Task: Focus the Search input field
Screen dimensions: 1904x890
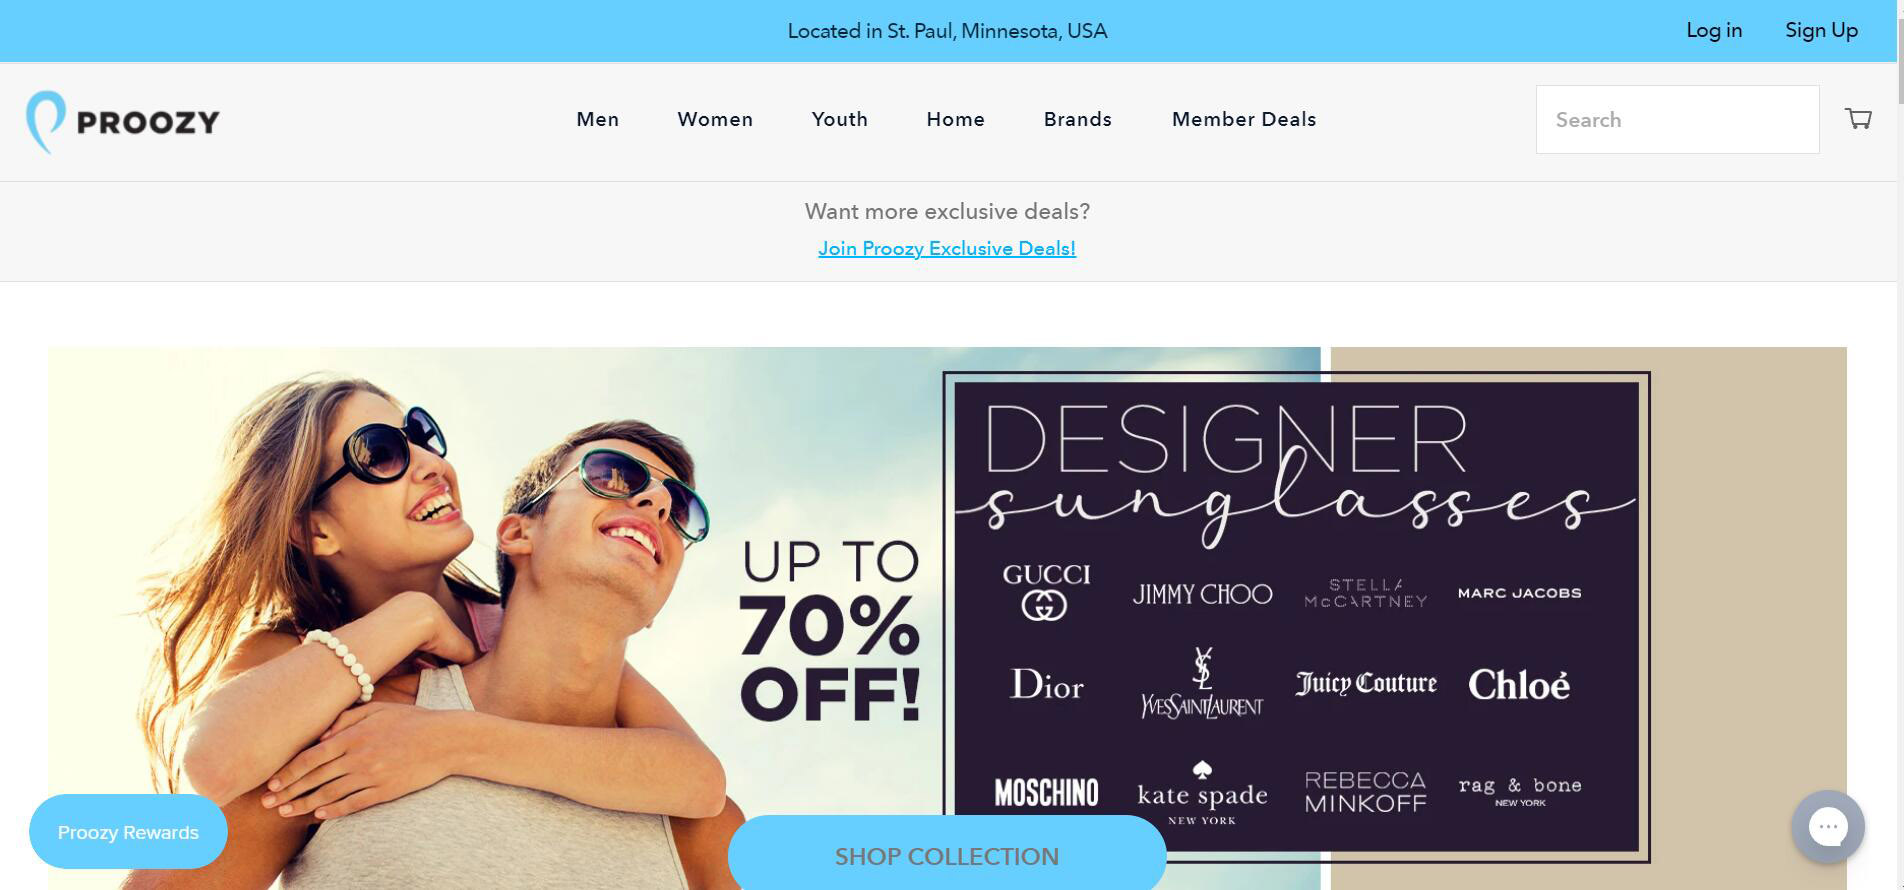Action: tap(1677, 119)
